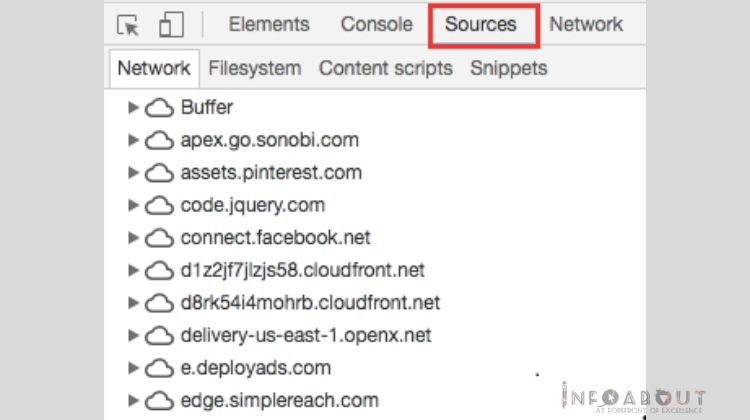Viewport: 750px width, 420px height.
Task: Open the Elements panel tab
Action: click(269, 25)
